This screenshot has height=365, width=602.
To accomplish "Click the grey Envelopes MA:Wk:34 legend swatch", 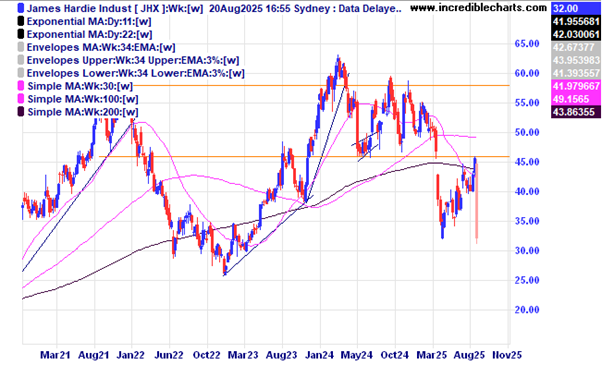I will point(20,47).
